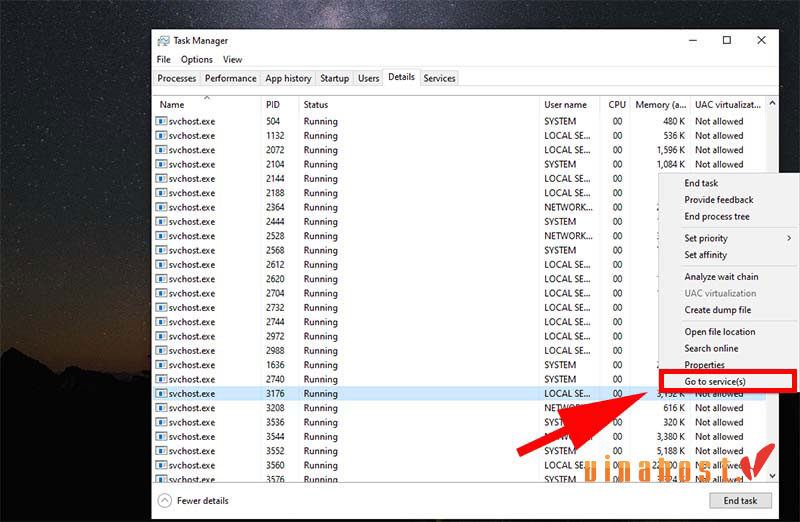This screenshot has width=800, height=522.
Task: Click the icon of svchost.exe PID 1636
Action: (161, 365)
